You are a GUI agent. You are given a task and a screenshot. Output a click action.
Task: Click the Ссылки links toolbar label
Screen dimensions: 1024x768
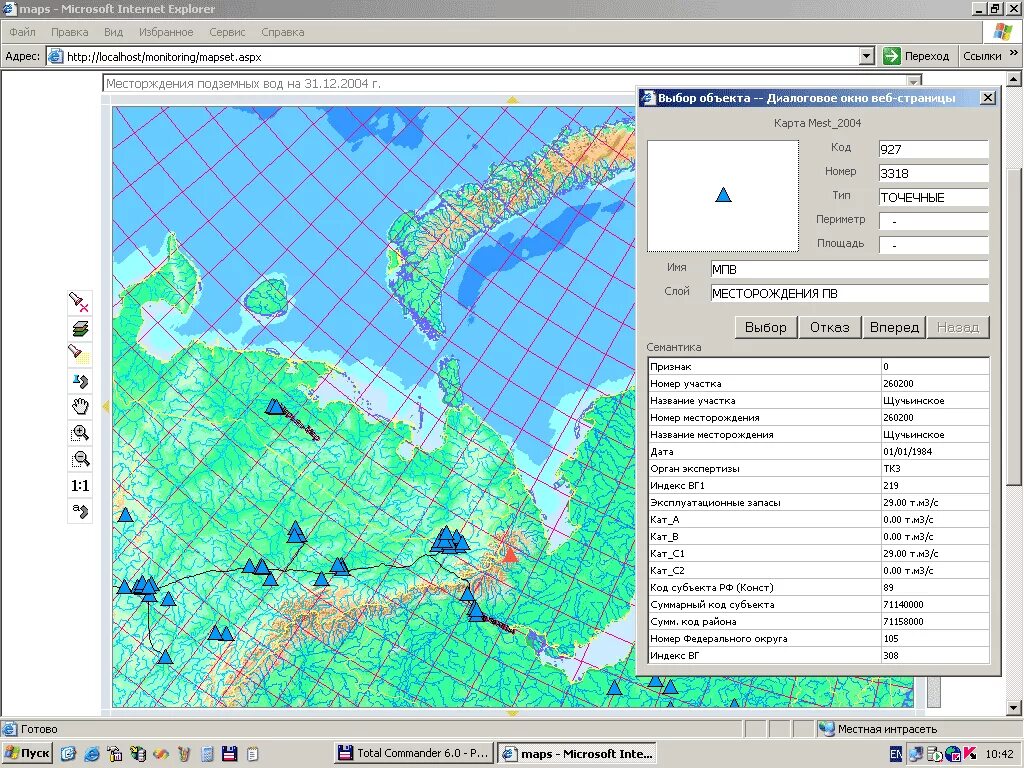click(x=982, y=56)
